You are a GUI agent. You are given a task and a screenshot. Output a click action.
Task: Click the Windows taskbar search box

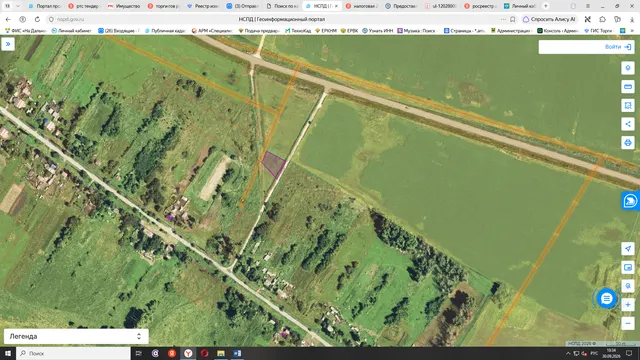(73, 353)
